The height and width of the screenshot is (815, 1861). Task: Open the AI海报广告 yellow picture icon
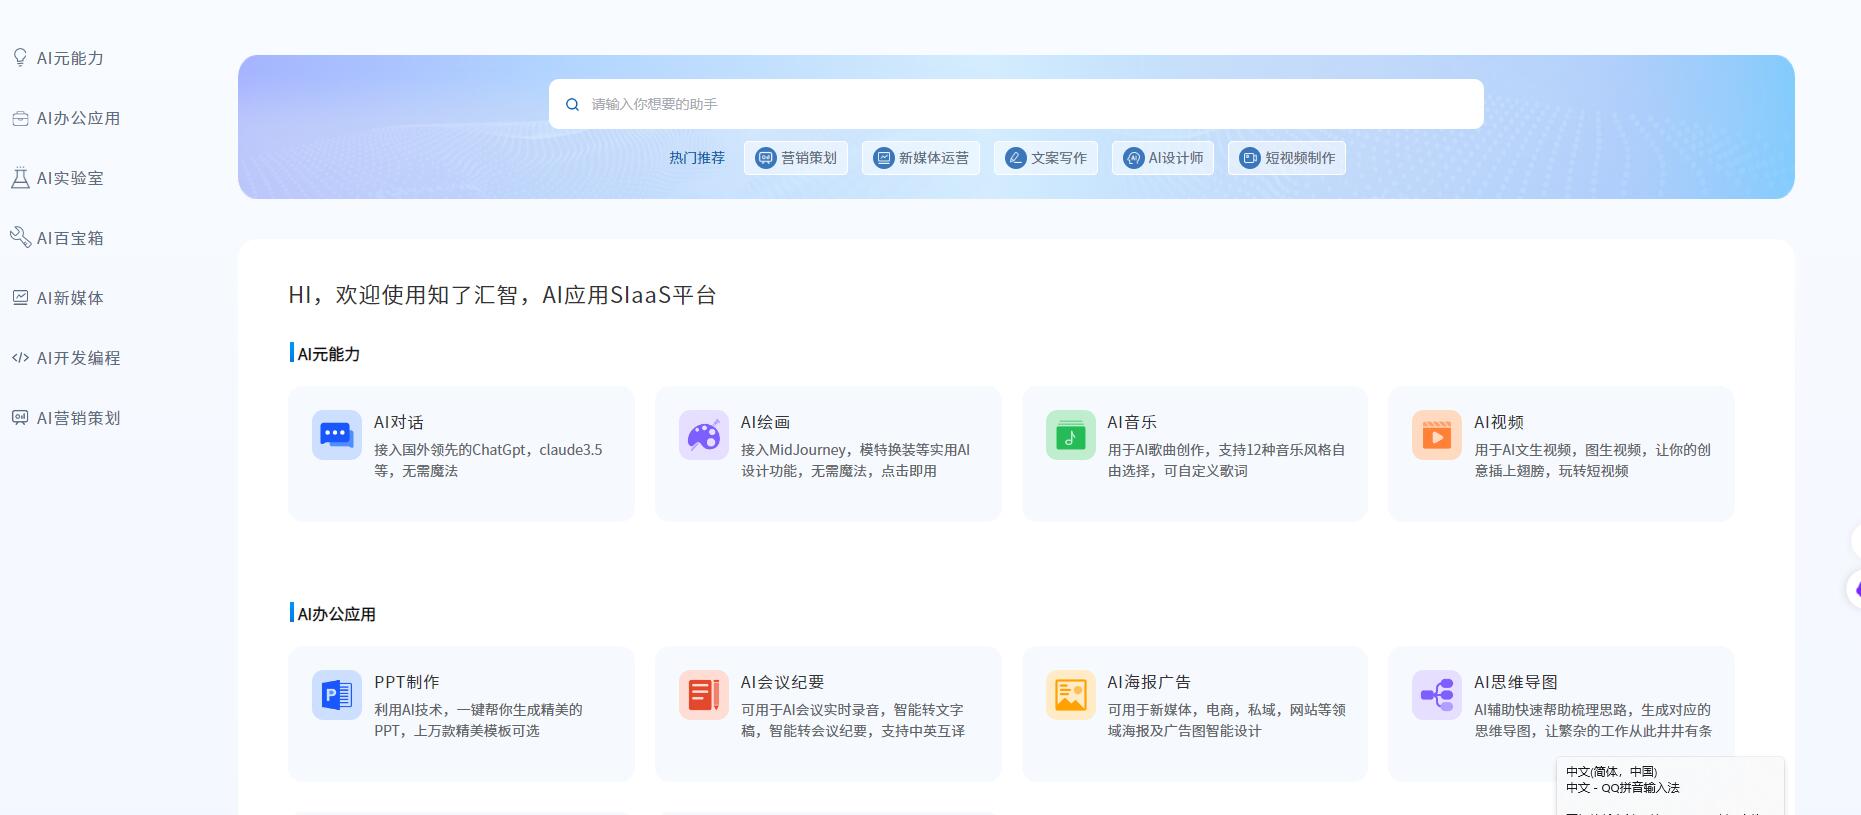[x=1070, y=695]
